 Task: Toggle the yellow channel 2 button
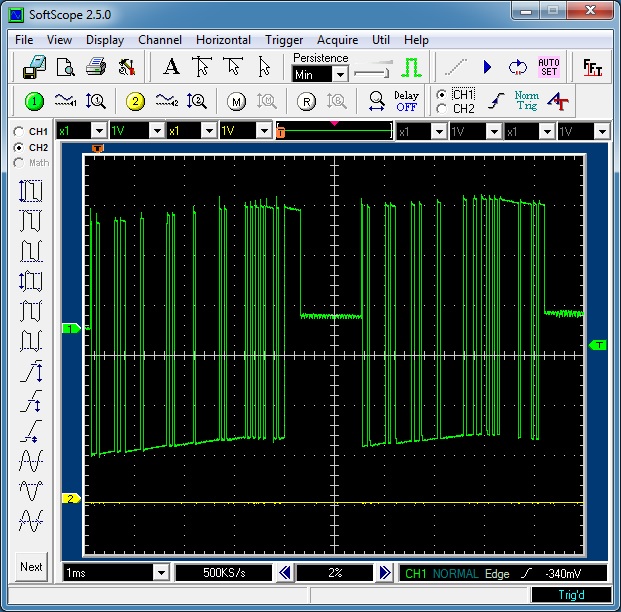[136, 101]
